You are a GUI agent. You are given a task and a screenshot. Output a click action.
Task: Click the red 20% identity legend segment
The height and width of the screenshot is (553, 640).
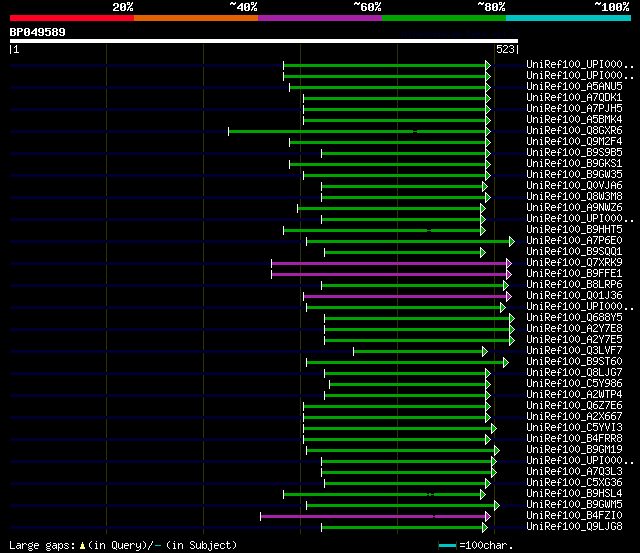[x=72, y=18]
